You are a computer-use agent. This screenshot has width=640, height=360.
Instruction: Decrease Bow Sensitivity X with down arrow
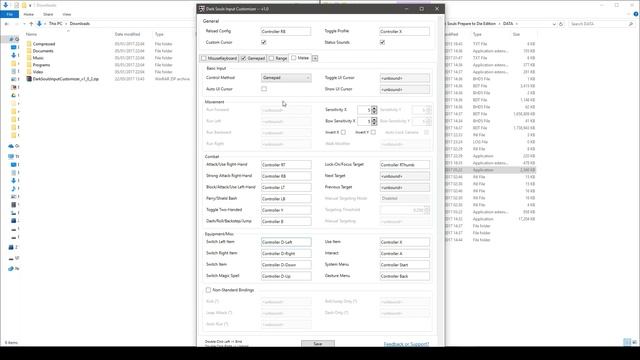tap(374, 123)
